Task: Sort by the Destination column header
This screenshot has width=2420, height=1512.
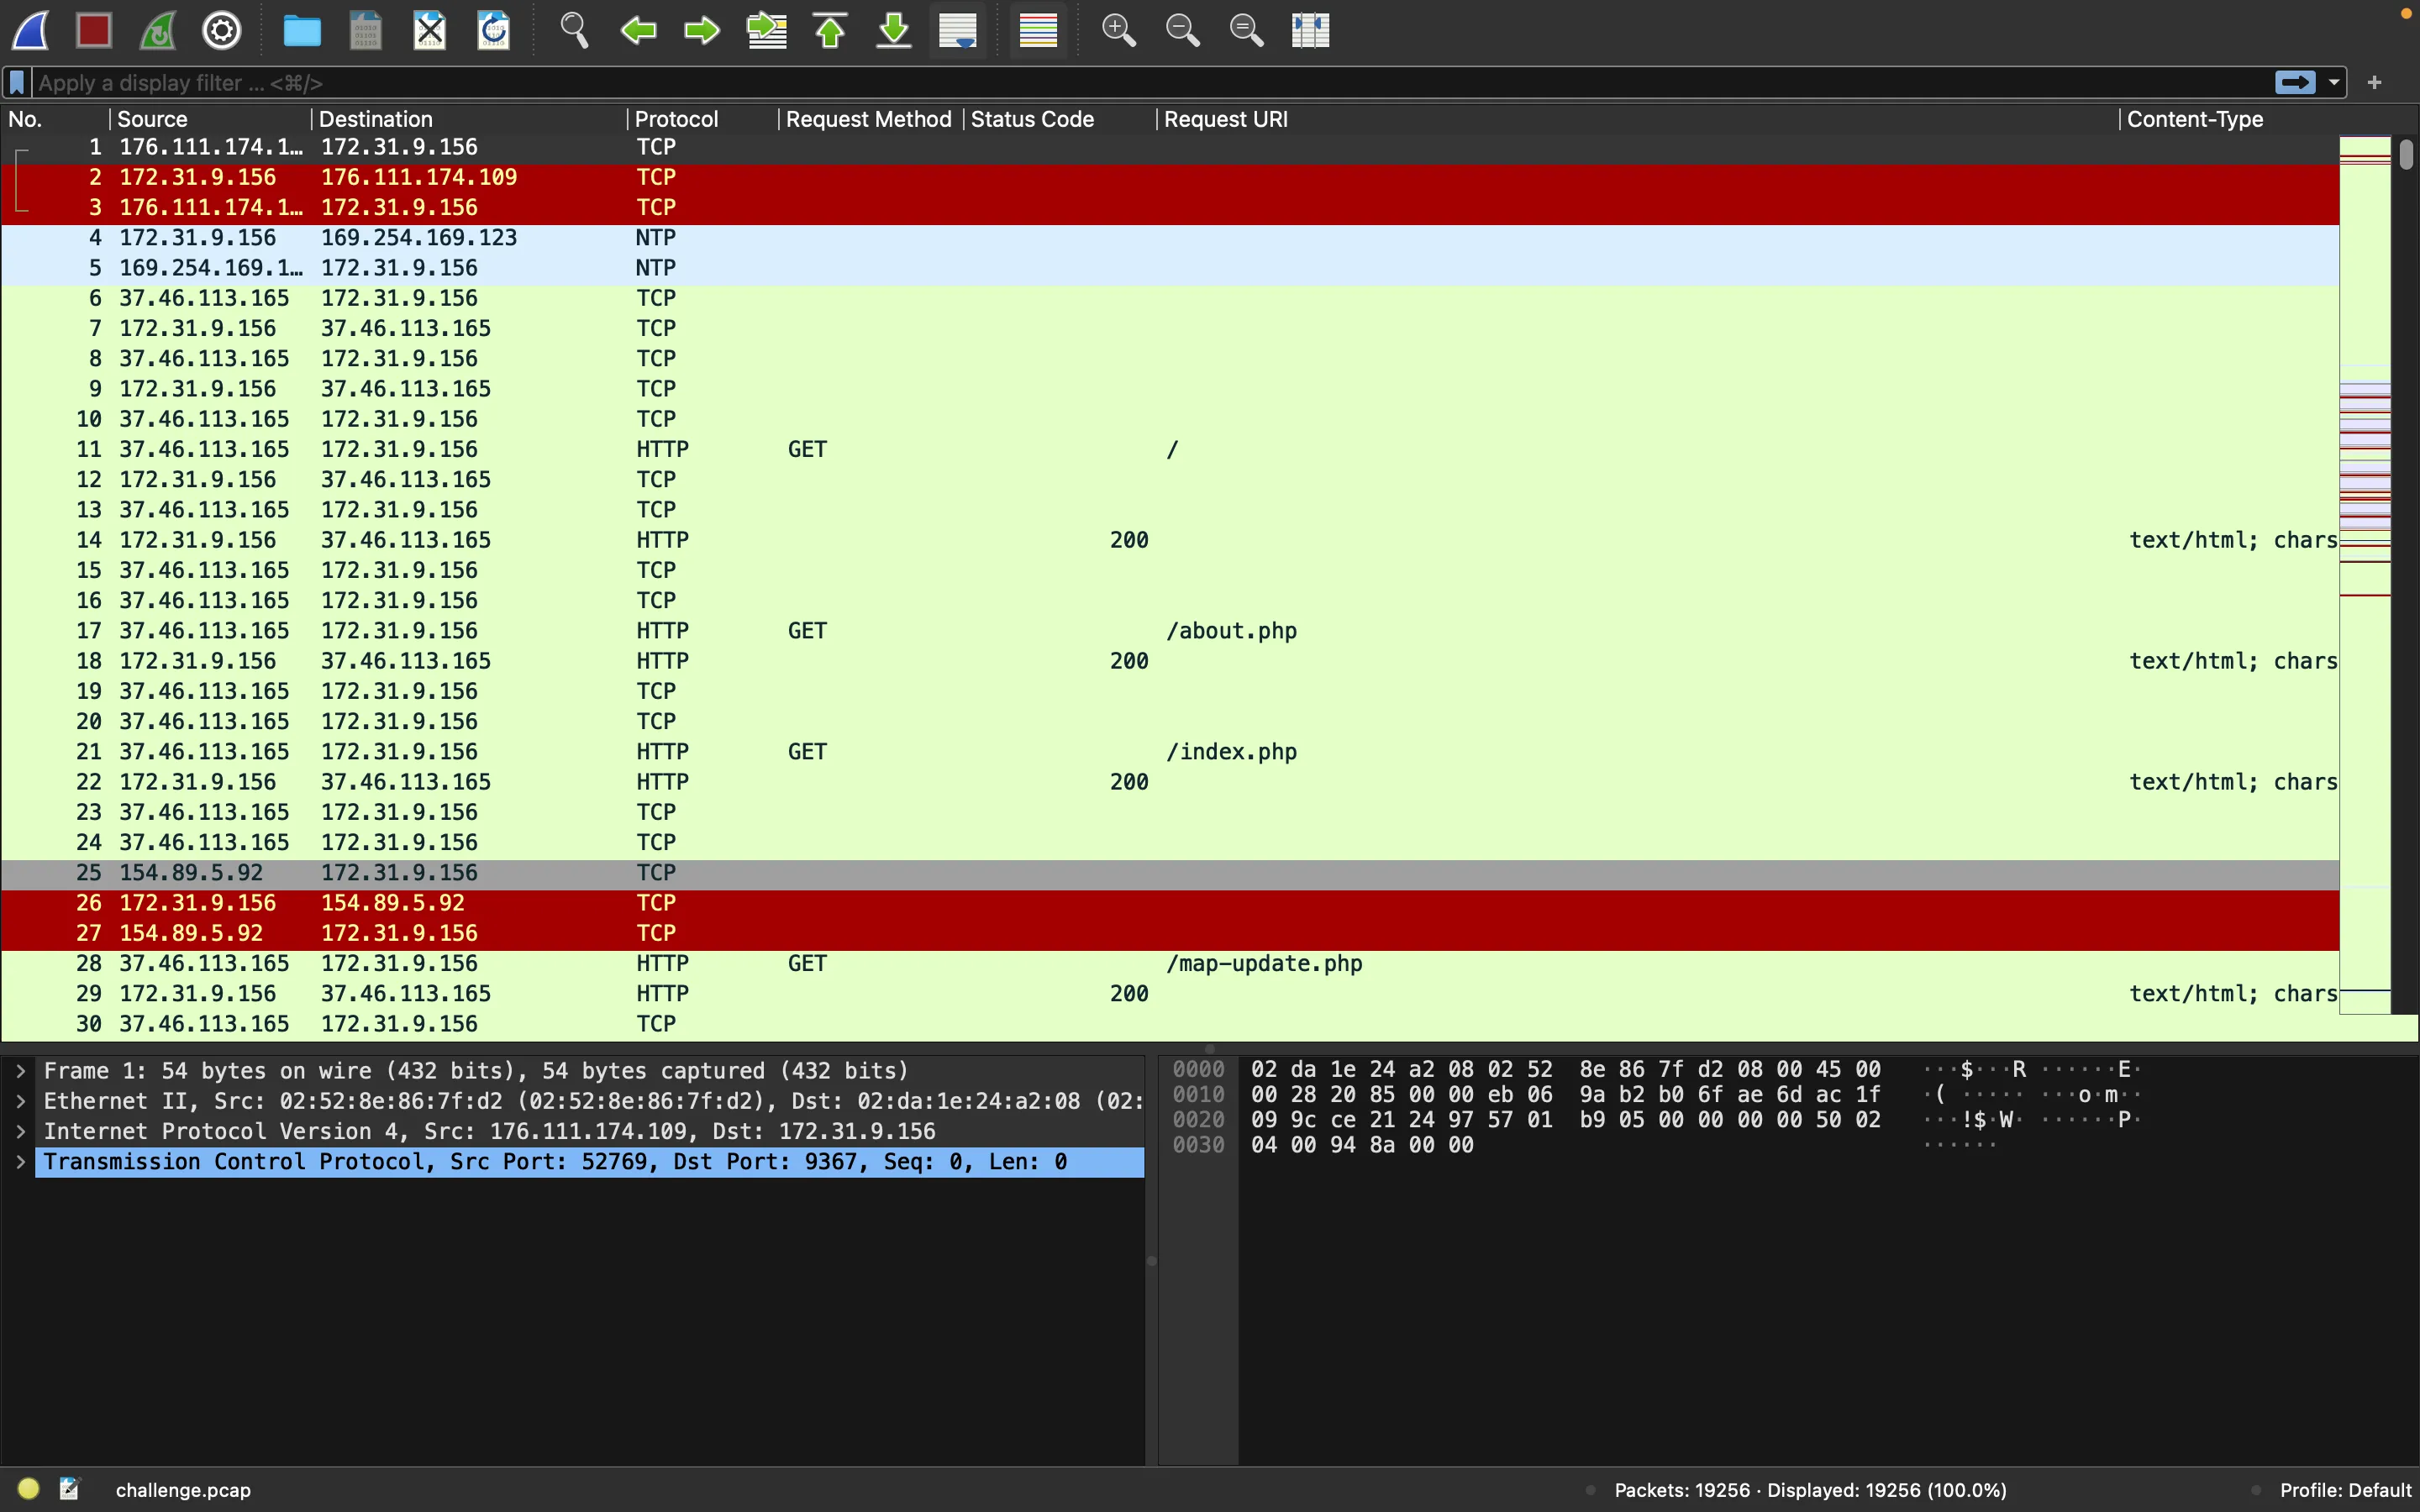Action: [469, 119]
